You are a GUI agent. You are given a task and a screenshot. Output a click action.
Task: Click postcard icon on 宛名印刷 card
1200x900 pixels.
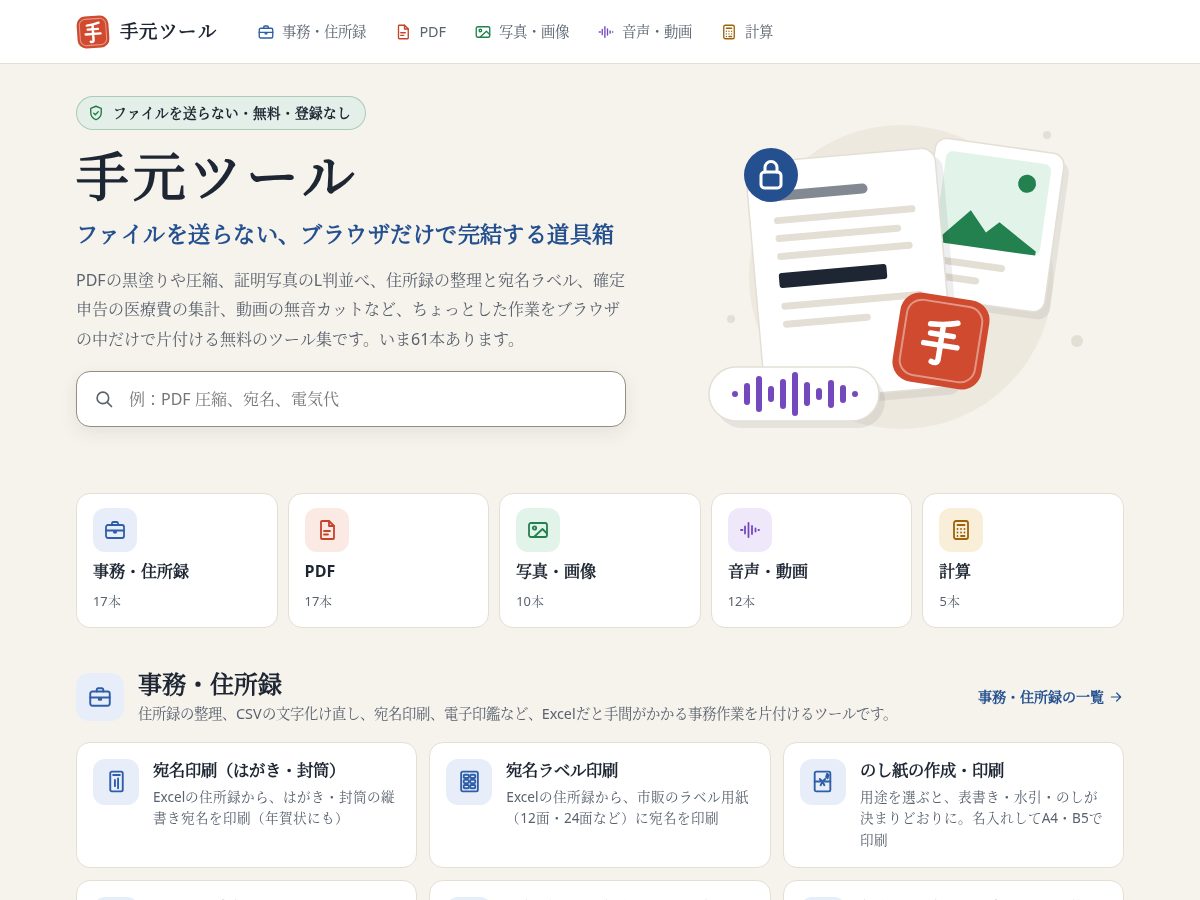pyautogui.click(x=116, y=782)
